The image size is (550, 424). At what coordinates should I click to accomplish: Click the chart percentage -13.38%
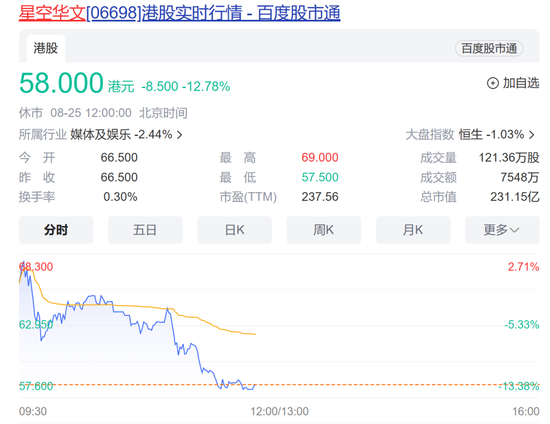point(519,386)
